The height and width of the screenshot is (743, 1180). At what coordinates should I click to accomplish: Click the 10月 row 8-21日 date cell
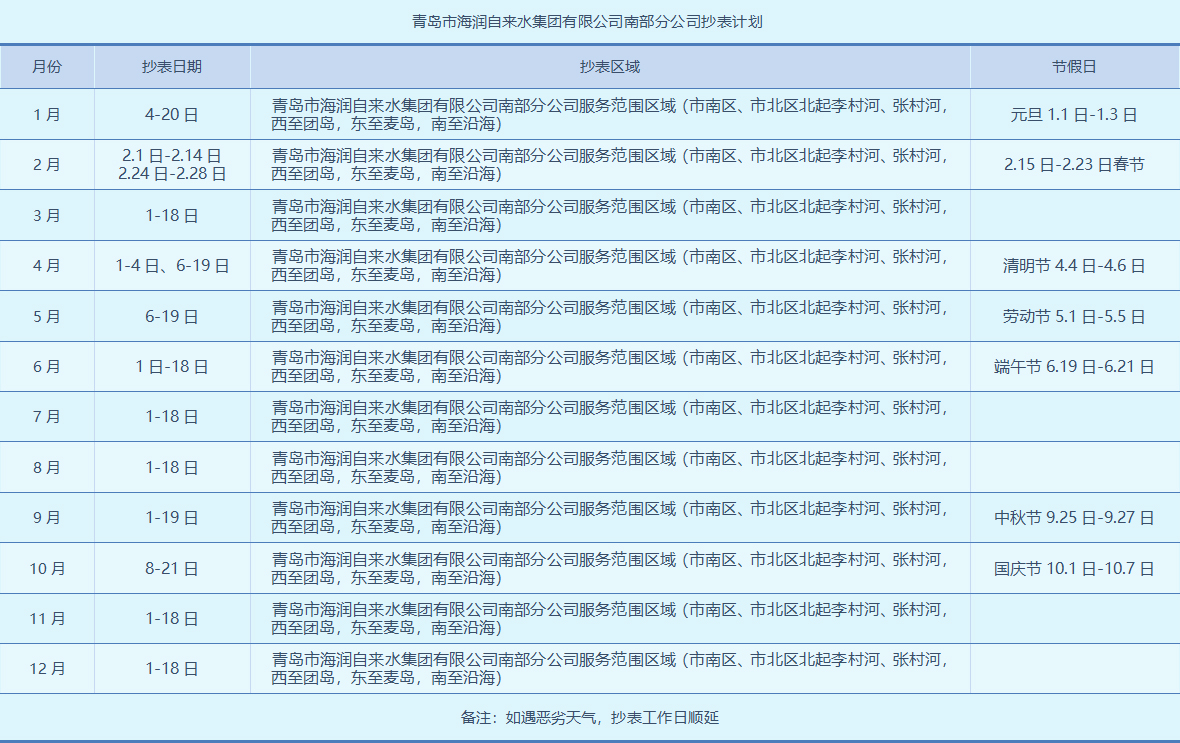(x=172, y=567)
